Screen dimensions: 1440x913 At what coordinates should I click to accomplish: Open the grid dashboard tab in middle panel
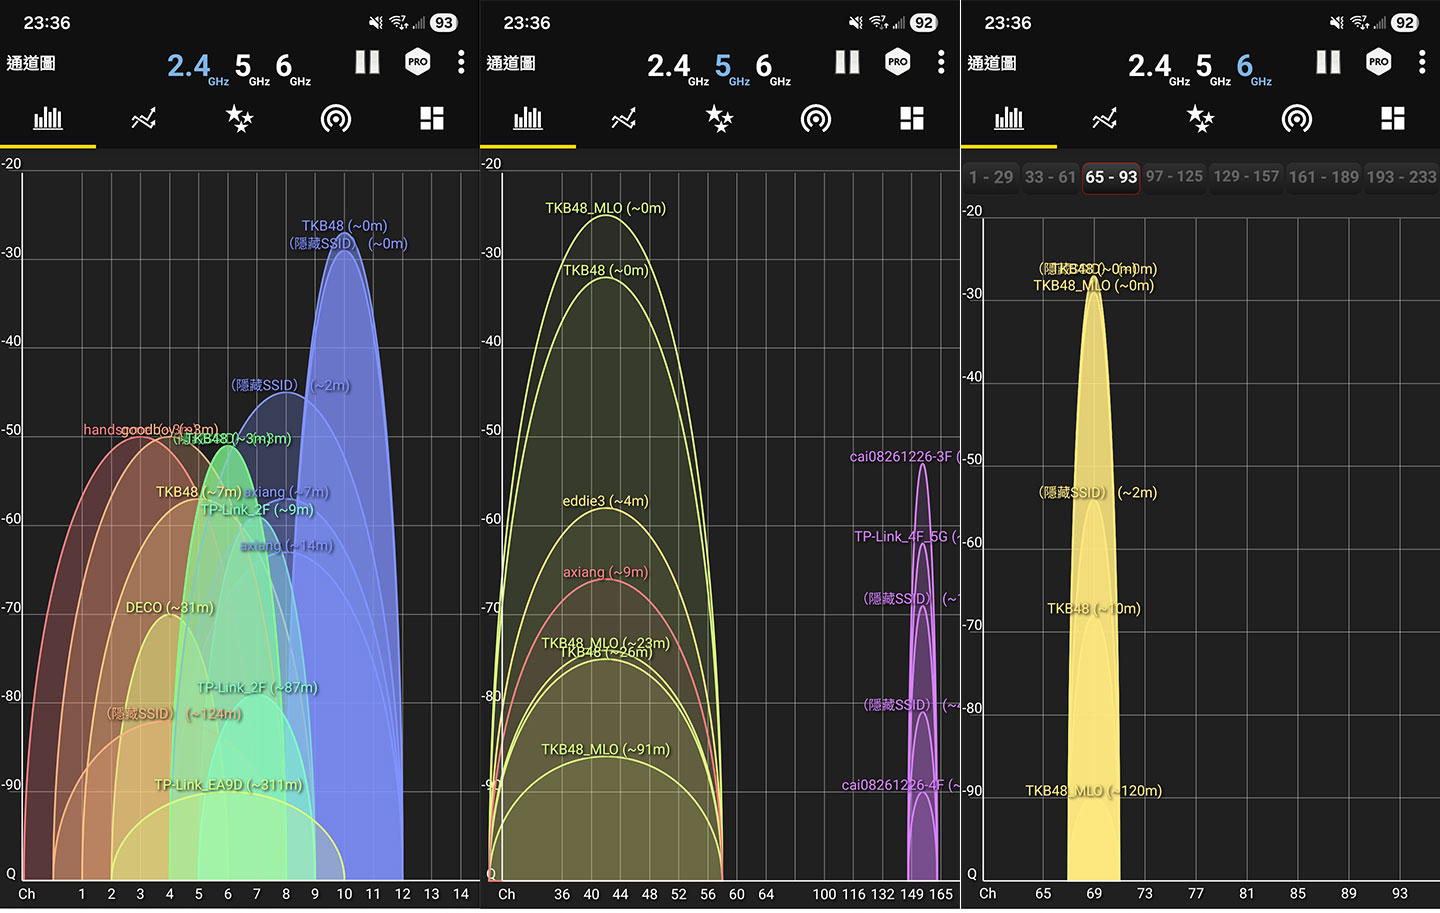pyautogui.click(x=911, y=119)
